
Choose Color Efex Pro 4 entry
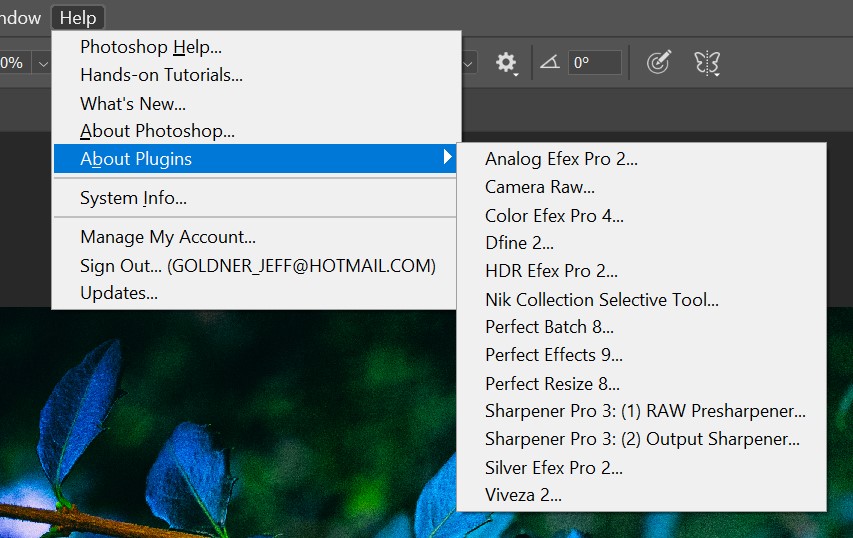[x=641, y=215]
